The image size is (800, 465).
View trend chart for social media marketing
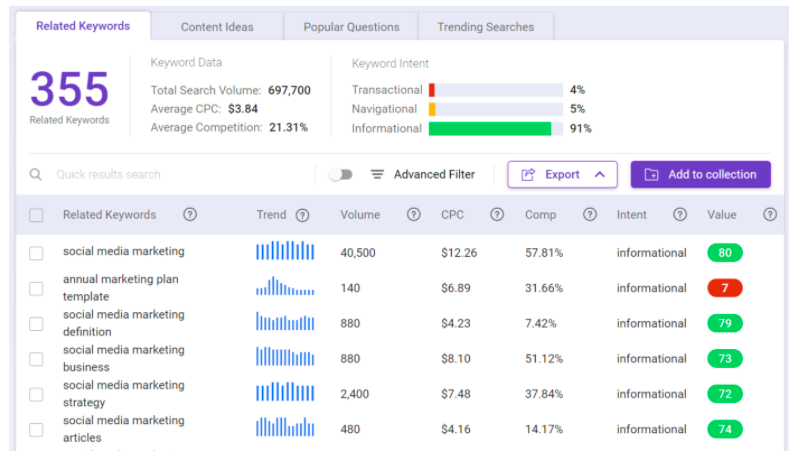285,251
